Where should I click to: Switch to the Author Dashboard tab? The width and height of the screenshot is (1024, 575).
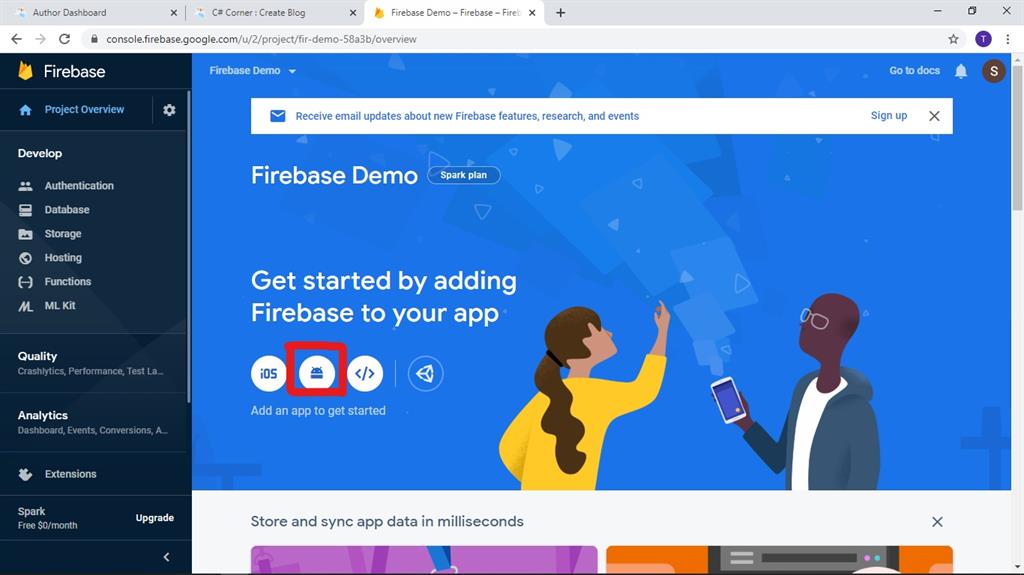point(95,12)
